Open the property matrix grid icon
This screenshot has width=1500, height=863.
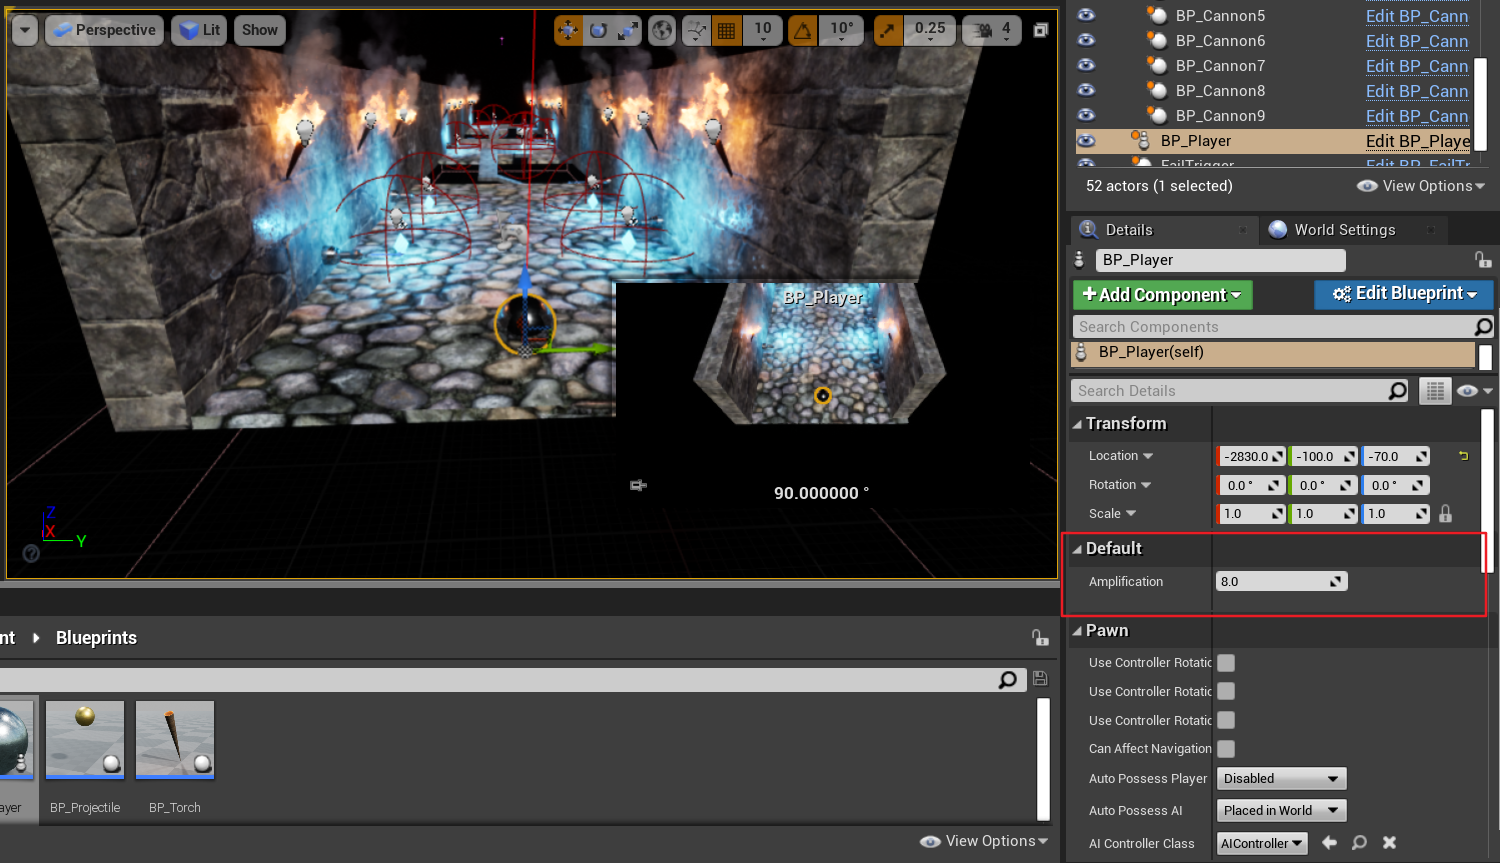(x=1435, y=391)
